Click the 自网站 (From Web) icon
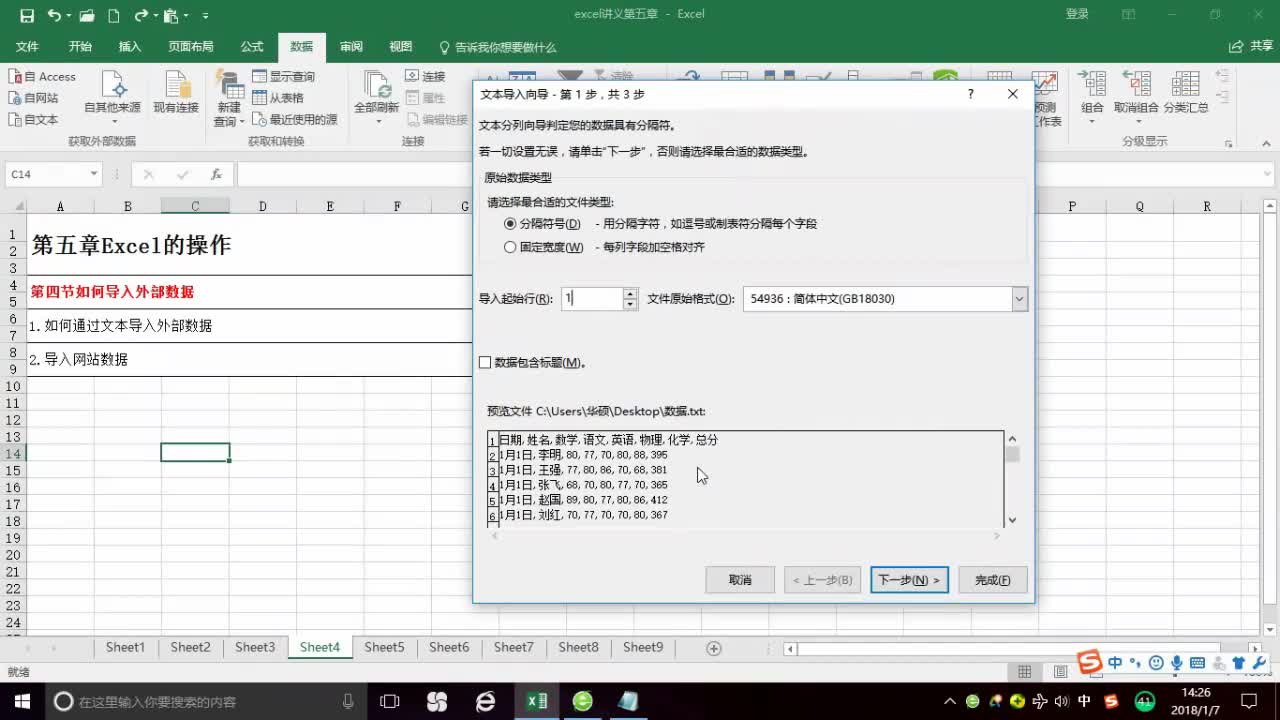The width and height of the screenshot is (1280, 720). pyautogui.click(x=38, y=98)
